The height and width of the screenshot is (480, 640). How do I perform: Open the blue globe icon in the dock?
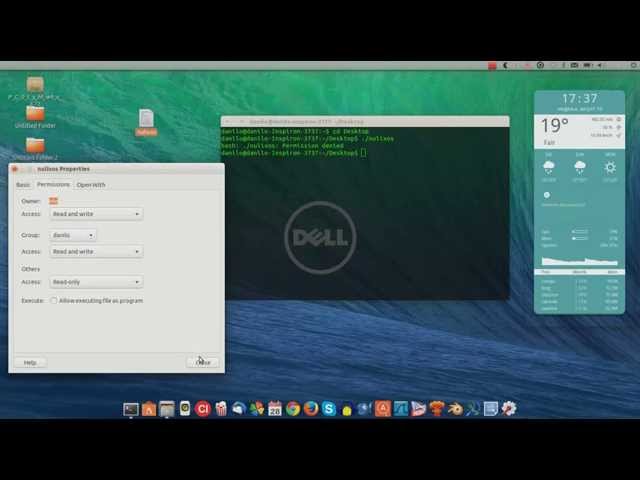[364, 409]
